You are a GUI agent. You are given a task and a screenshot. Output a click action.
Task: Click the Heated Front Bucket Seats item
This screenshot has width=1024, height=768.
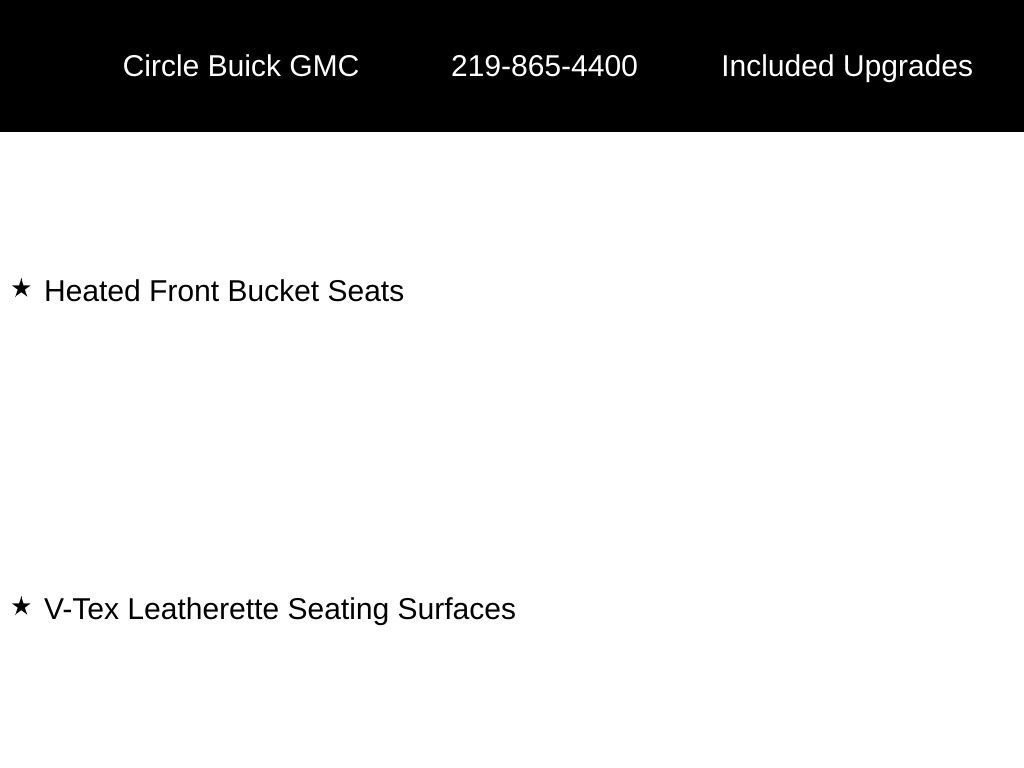pyautogui.click(x=224, y=291)
